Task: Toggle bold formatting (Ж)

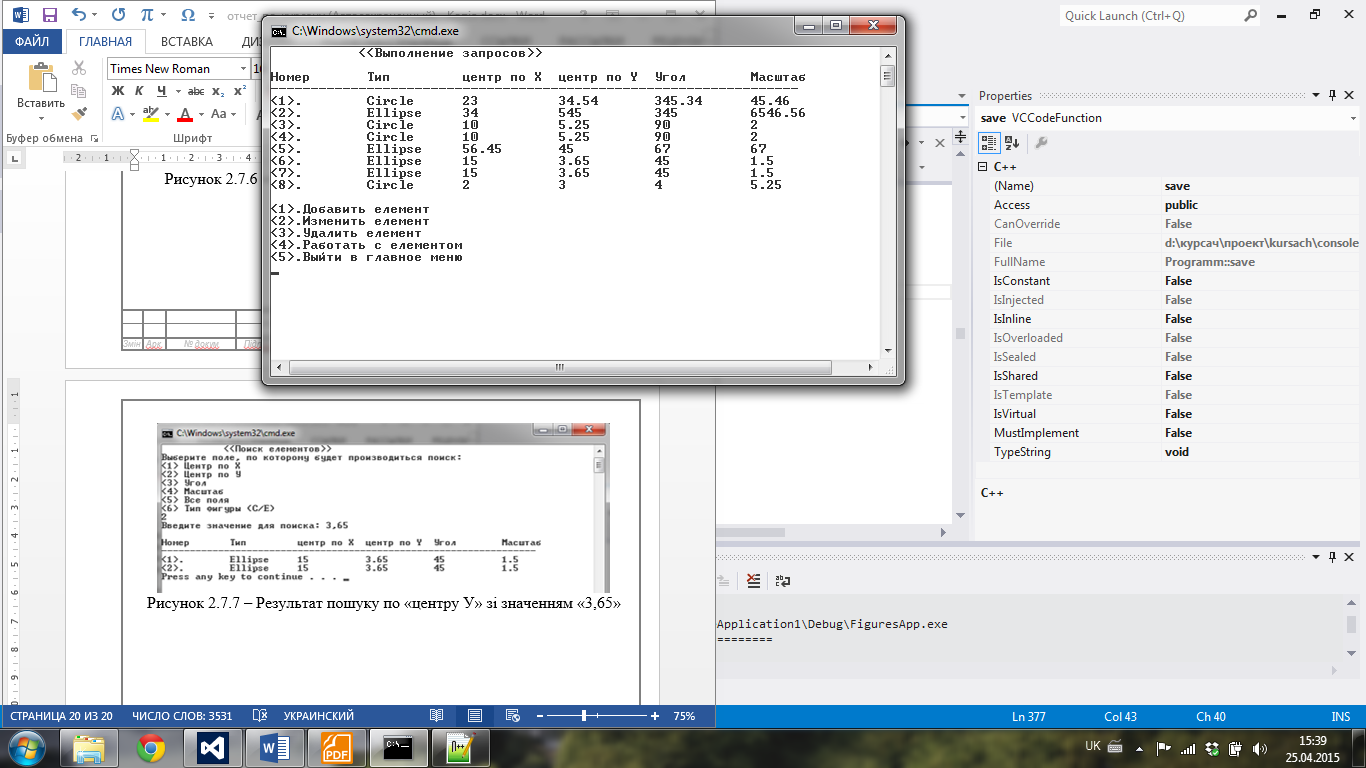Action: (x=117, y=91)
